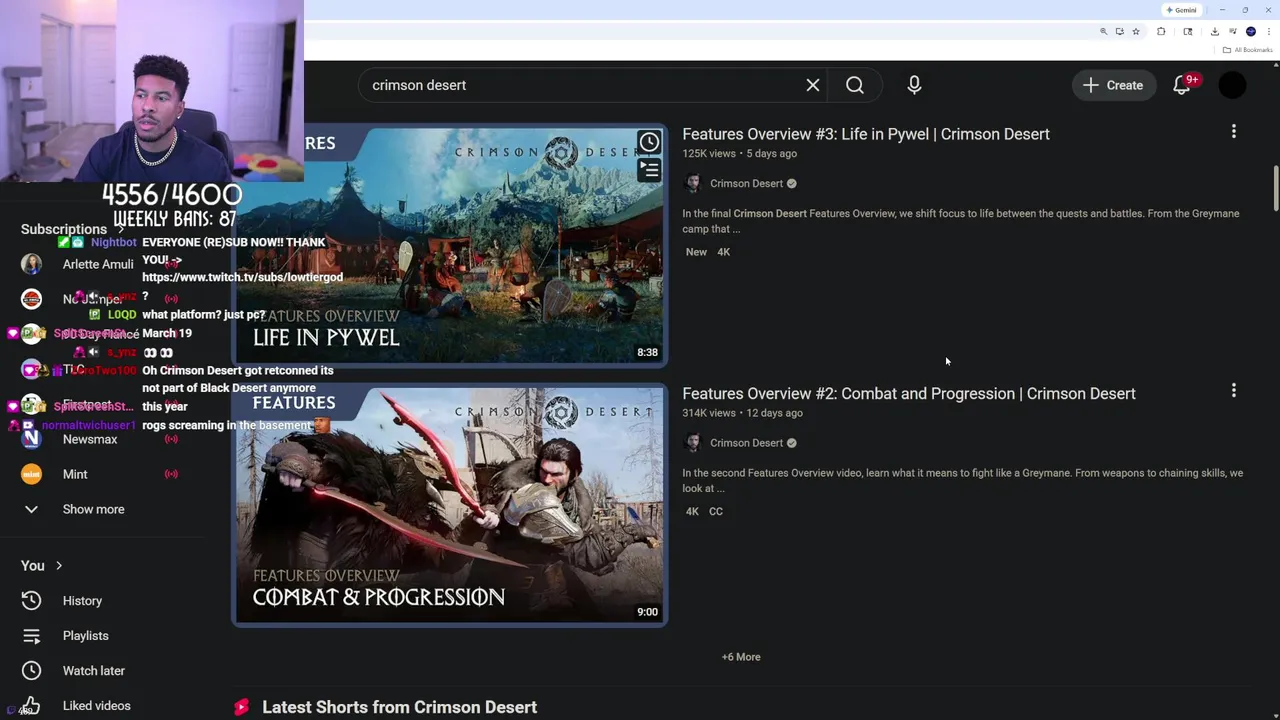This screenshot has height=720, width=1280.
Task: Click the Playlists list icon
Action: point(31,636)
